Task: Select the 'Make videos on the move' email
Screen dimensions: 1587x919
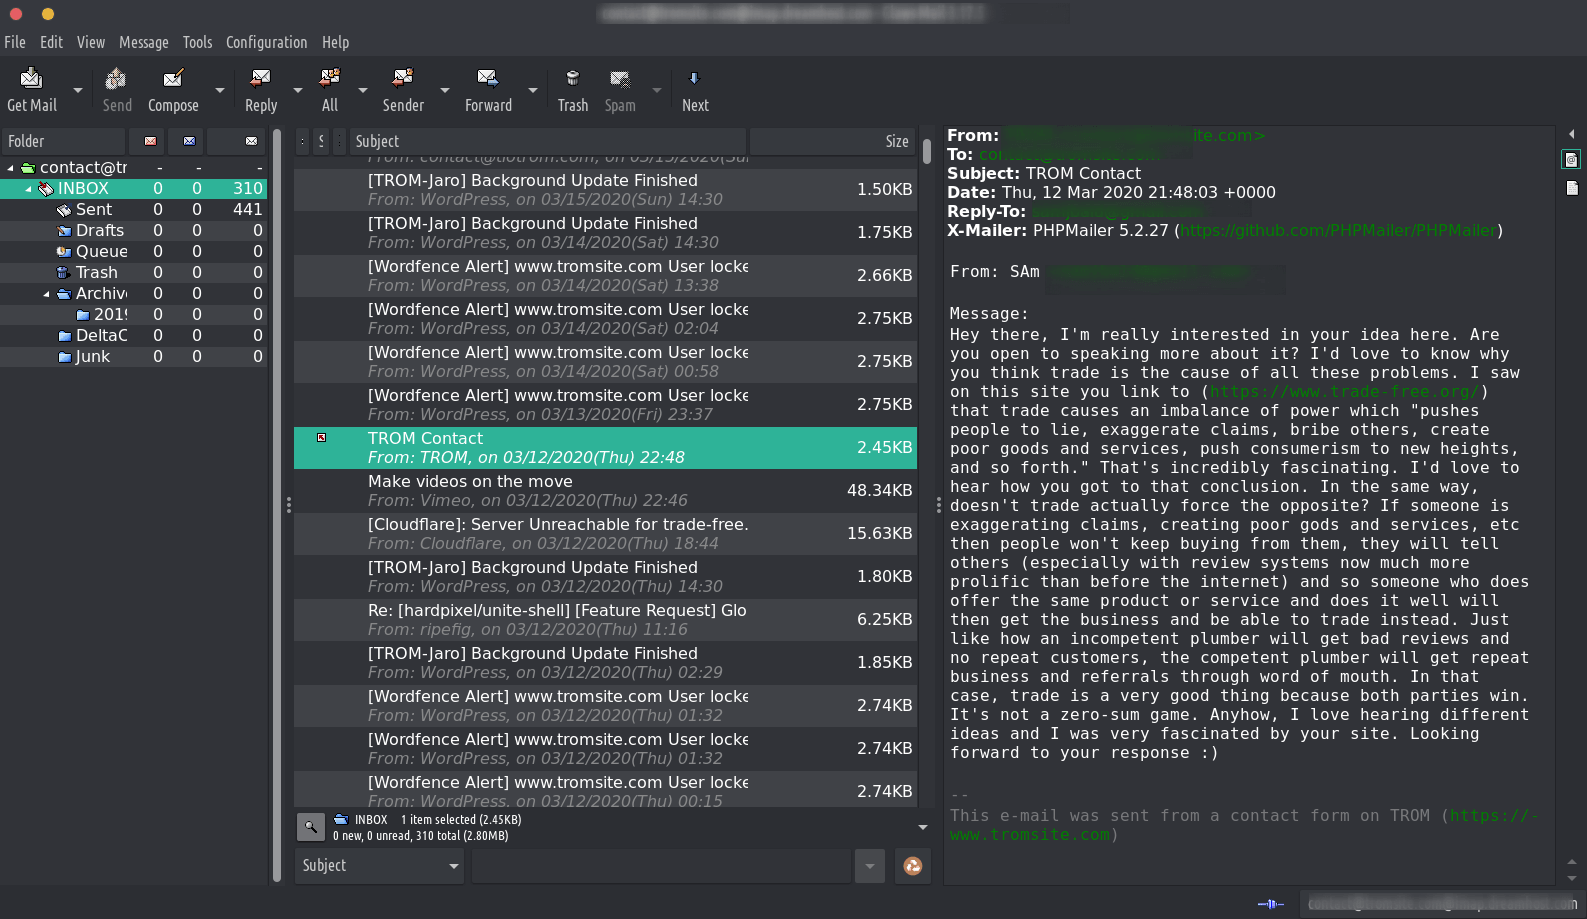Action: 604,491
